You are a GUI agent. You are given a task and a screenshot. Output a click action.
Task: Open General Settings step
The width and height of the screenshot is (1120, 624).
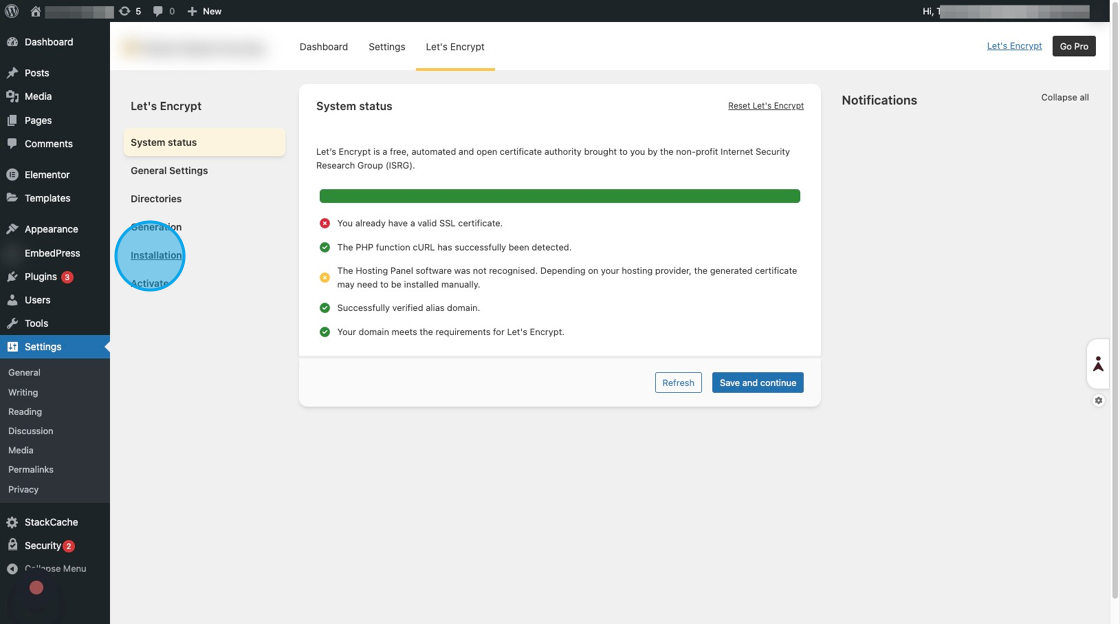(x=169, y=171)
